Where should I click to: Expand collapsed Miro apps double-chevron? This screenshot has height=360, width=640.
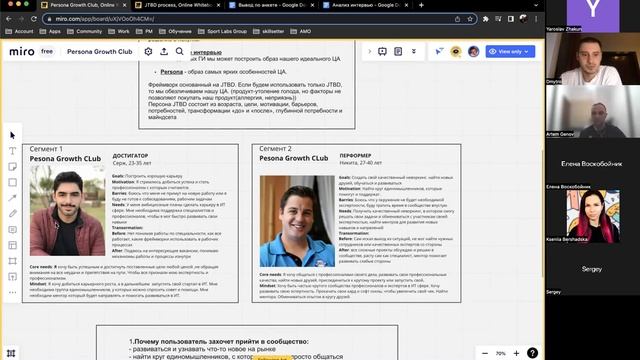pyautogui.click(x=413, y=51)
